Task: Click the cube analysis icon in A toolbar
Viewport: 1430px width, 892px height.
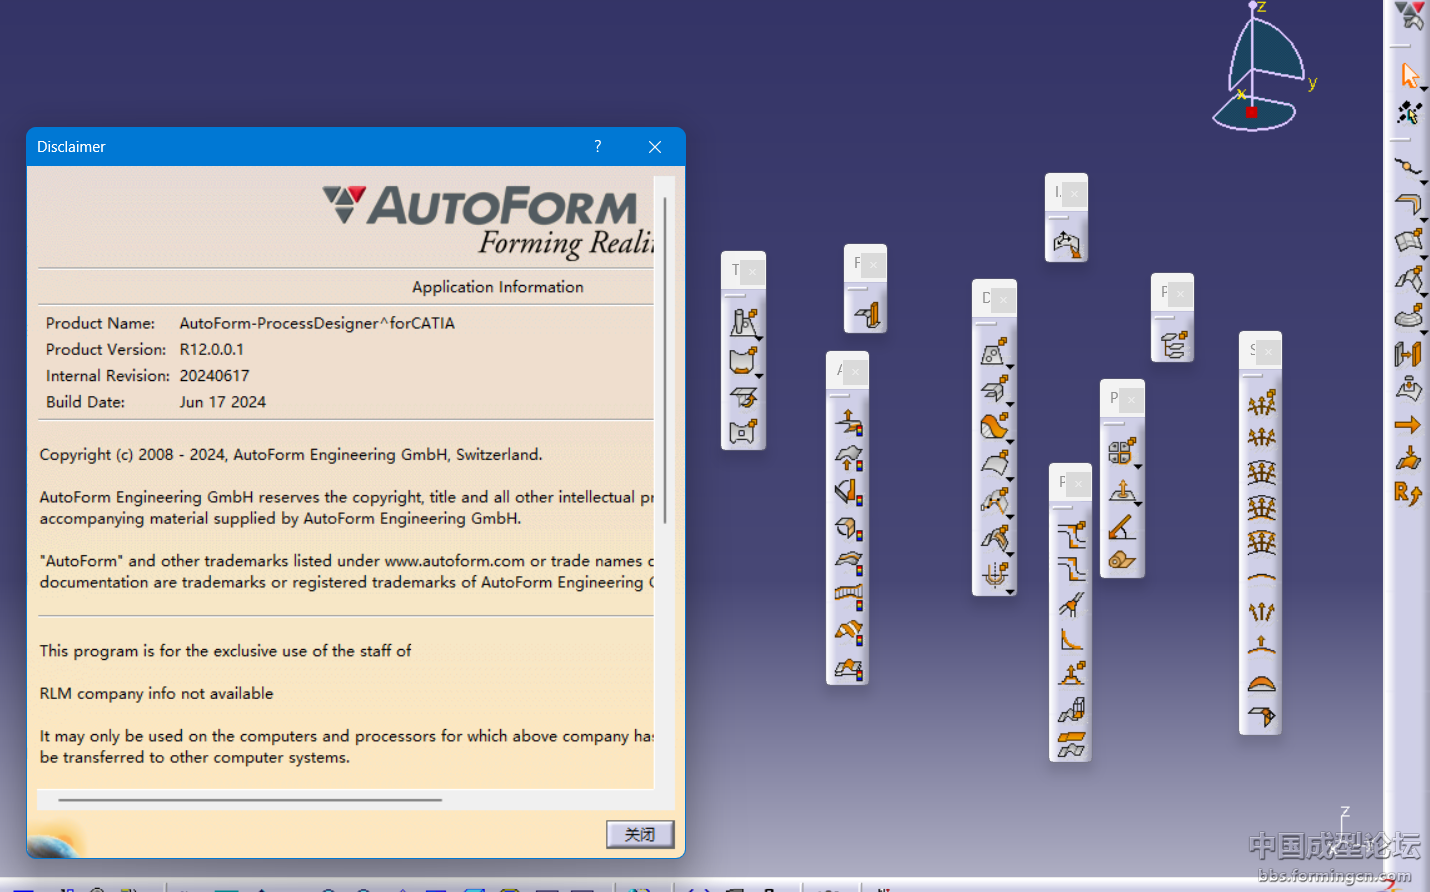Action: pos(849,527)
